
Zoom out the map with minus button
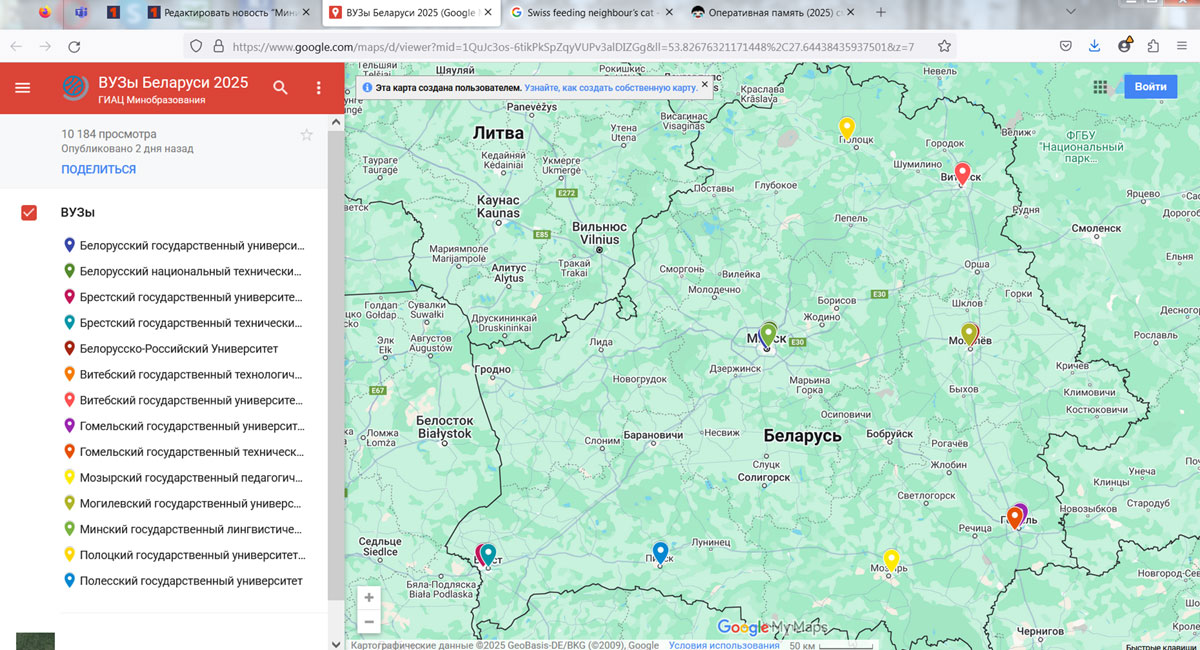(x=369, y=622)
